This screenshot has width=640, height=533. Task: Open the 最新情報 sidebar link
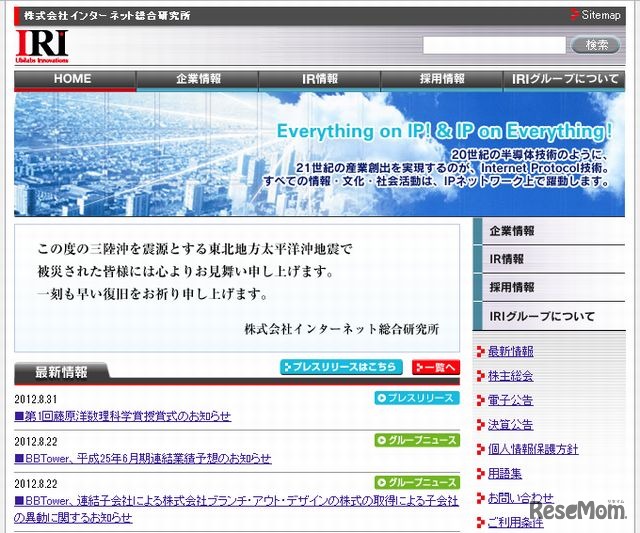[x=511, y=351]
